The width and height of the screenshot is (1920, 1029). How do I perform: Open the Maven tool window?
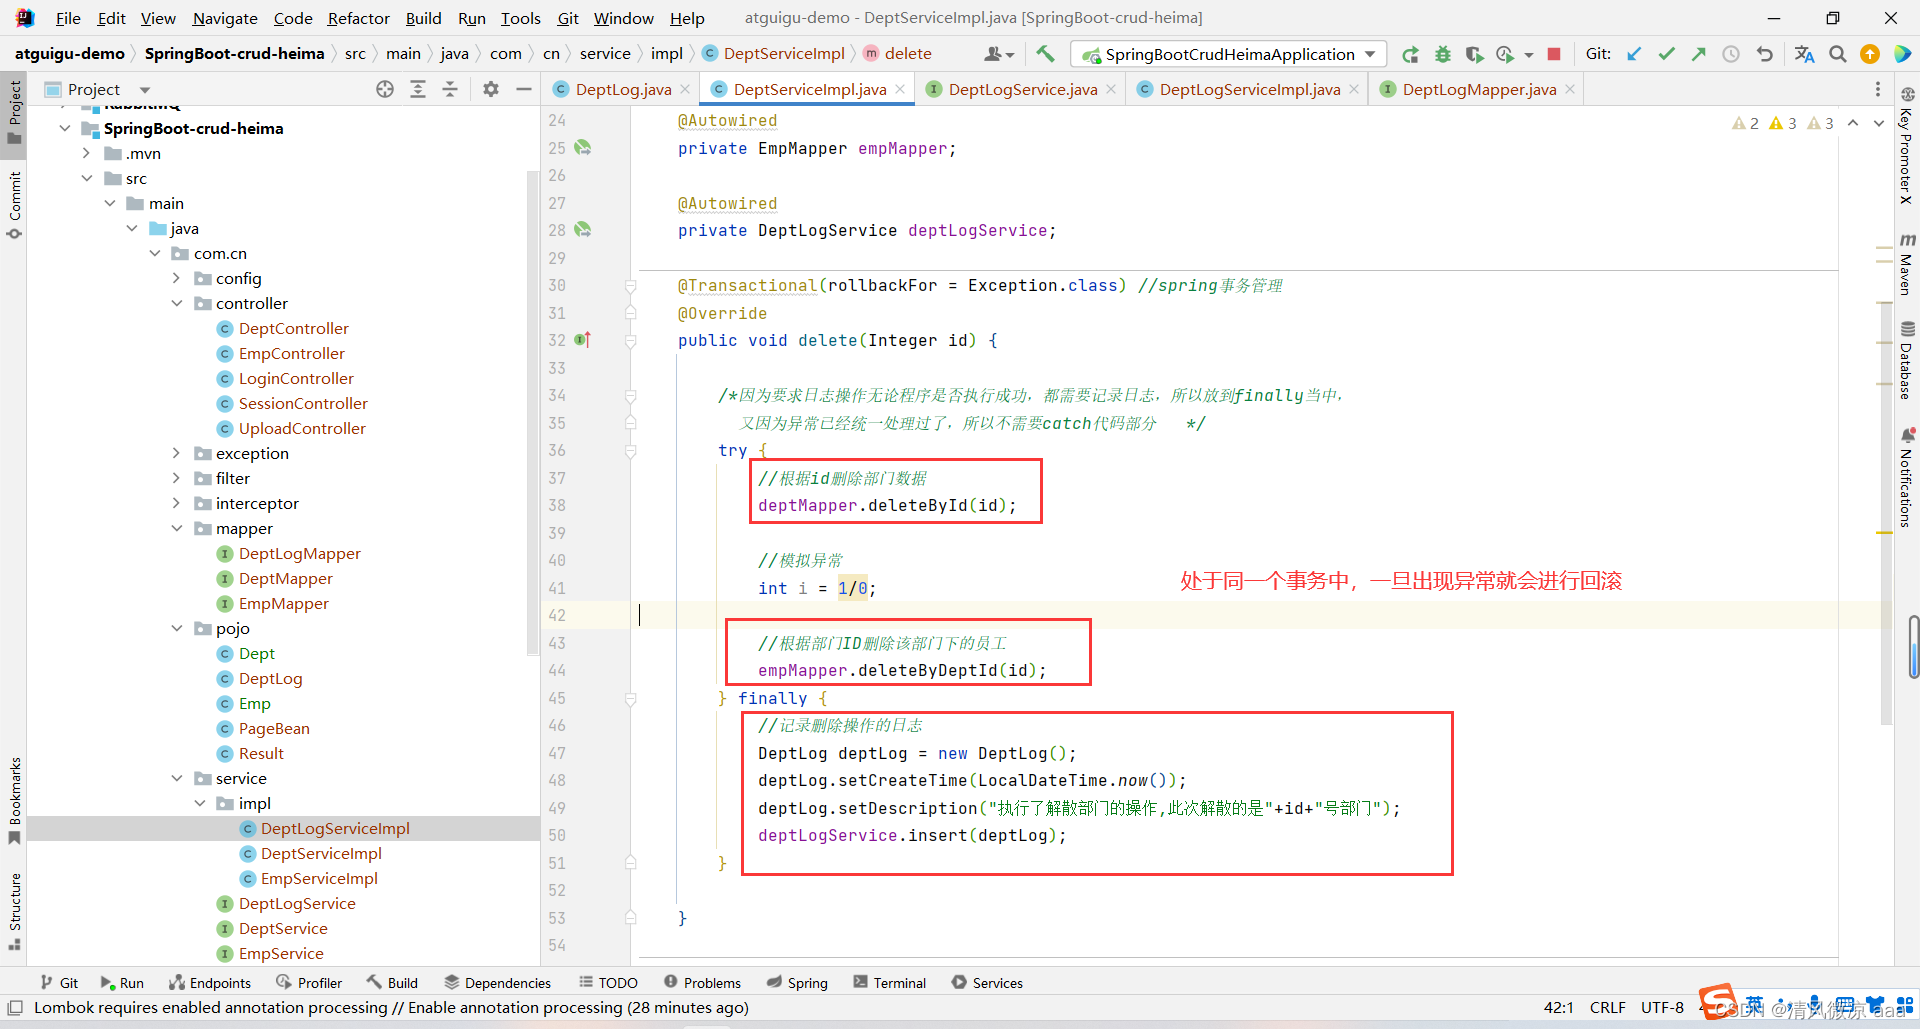coord(1907,265)
